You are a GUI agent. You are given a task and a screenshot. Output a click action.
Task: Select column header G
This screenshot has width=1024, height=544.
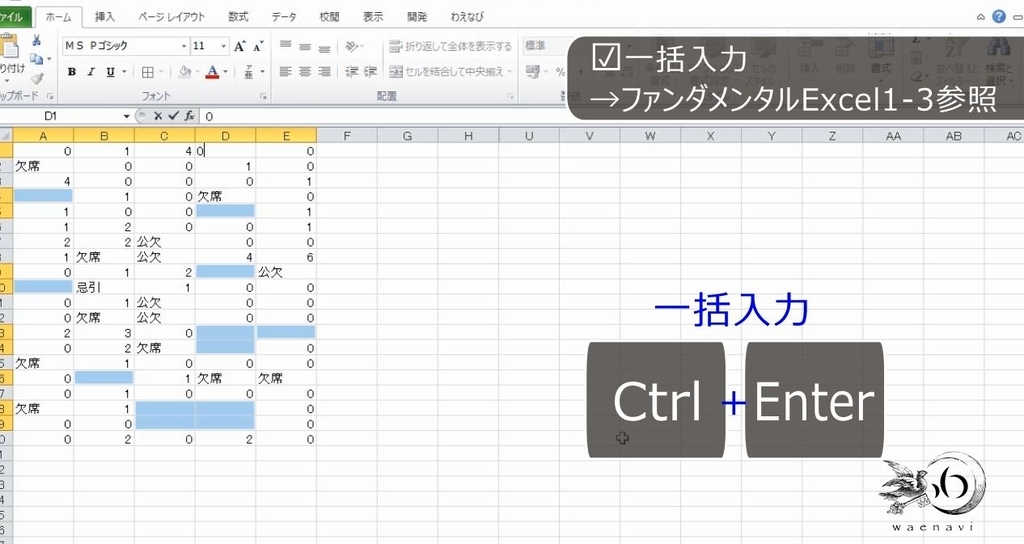click(x=408, y=136)
